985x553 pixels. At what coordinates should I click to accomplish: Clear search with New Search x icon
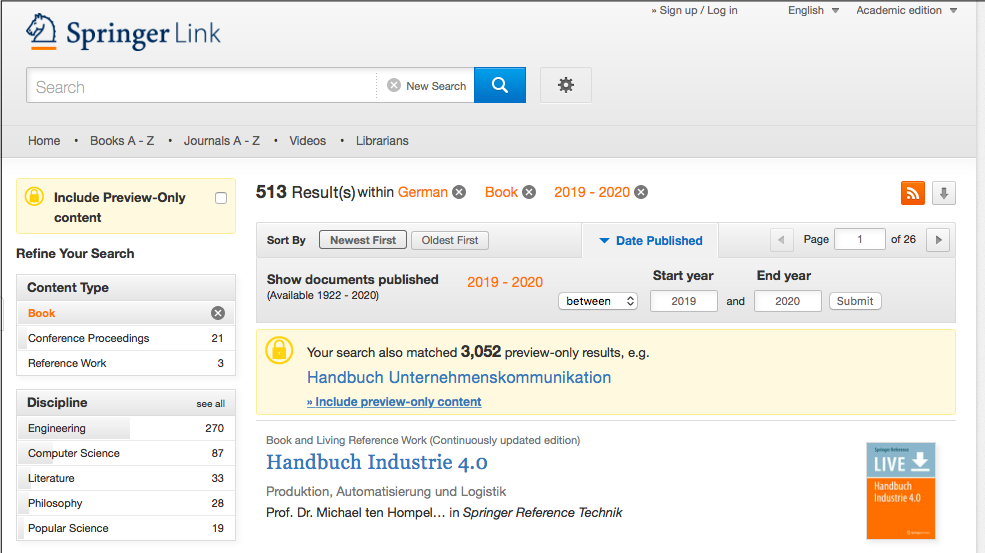[x=394, y=85]
